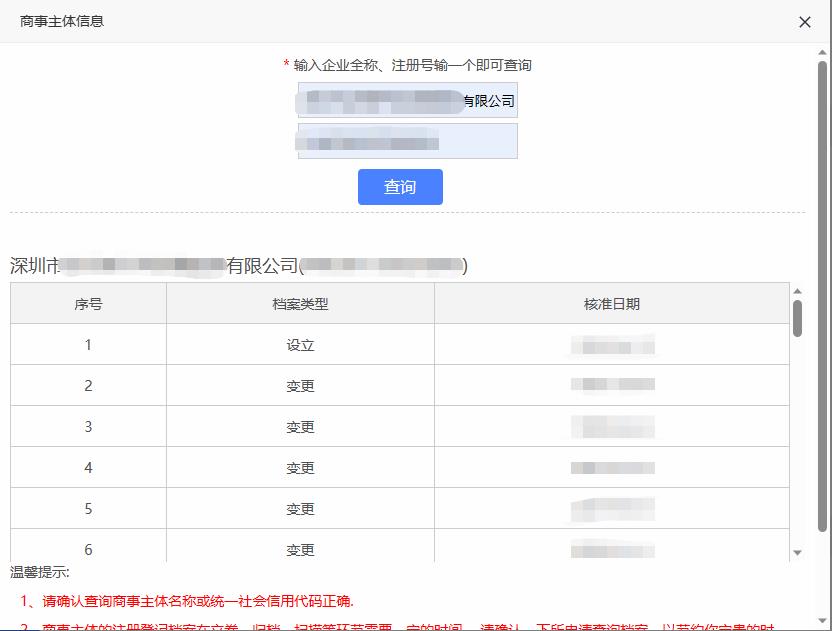Select the 档案类型 column header
Screen dimensions: 832x631
click(x=299, y=302)
